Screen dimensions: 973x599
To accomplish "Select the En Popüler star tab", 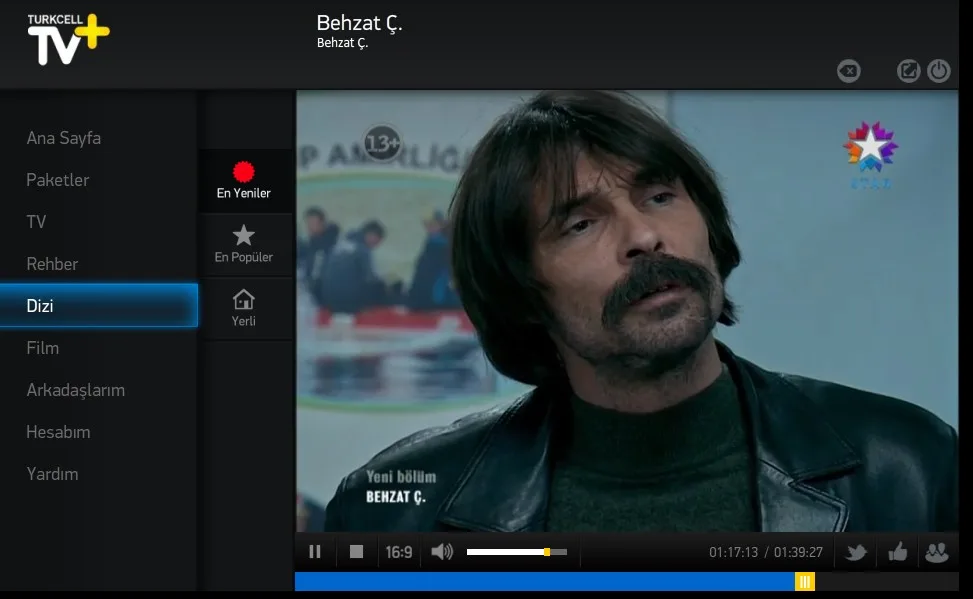I will (x=244, y=245).
